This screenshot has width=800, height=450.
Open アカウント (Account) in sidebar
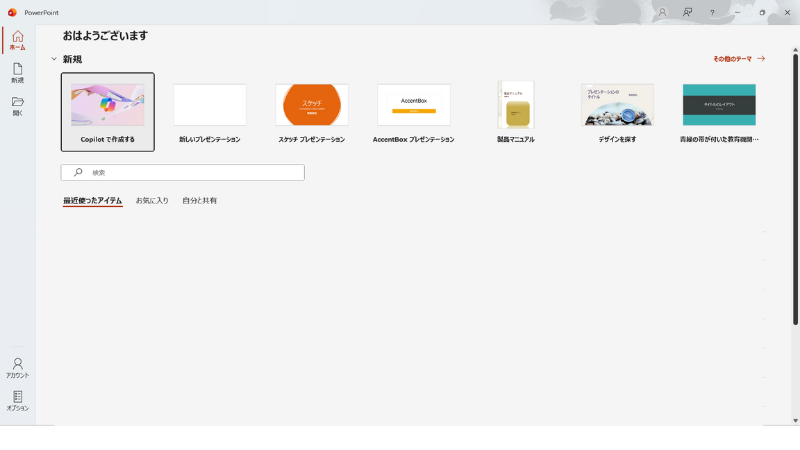[17, 367]
